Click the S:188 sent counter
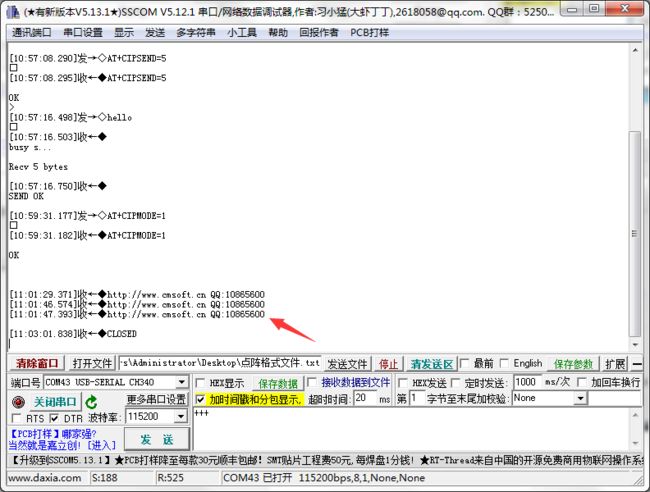The width and height of the screenshot is (650, 492). coord(104,478)
